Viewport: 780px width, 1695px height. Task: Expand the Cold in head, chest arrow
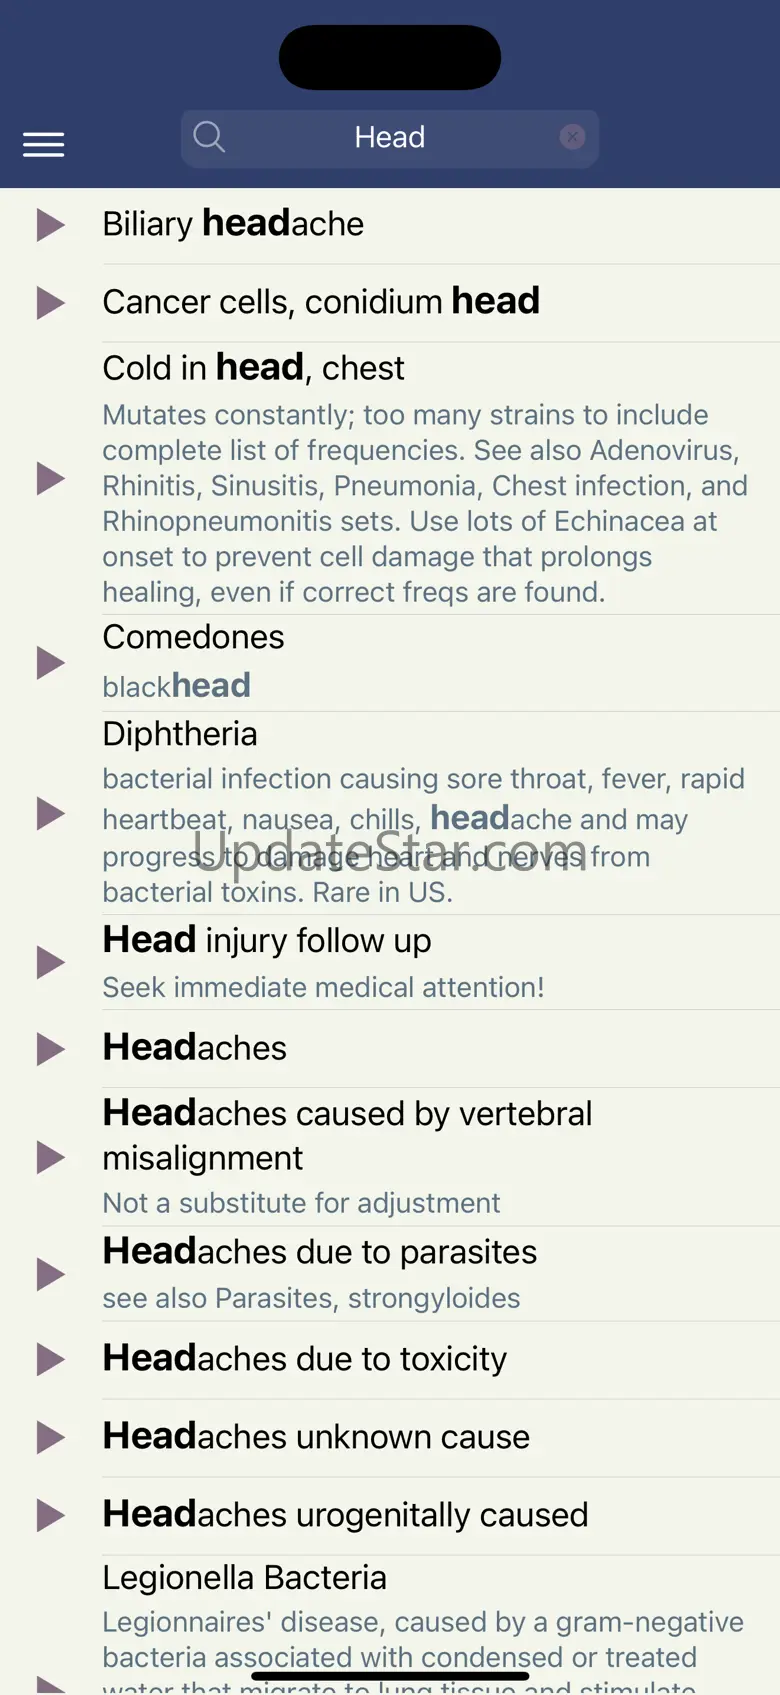click(x=50, y=478)
